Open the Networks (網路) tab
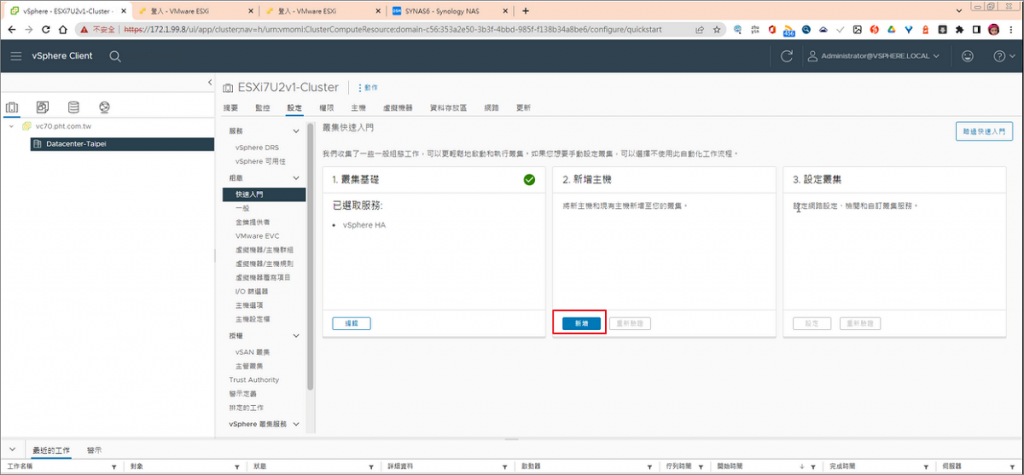This screenshot has height=475, width=1024. click(491, 108)
